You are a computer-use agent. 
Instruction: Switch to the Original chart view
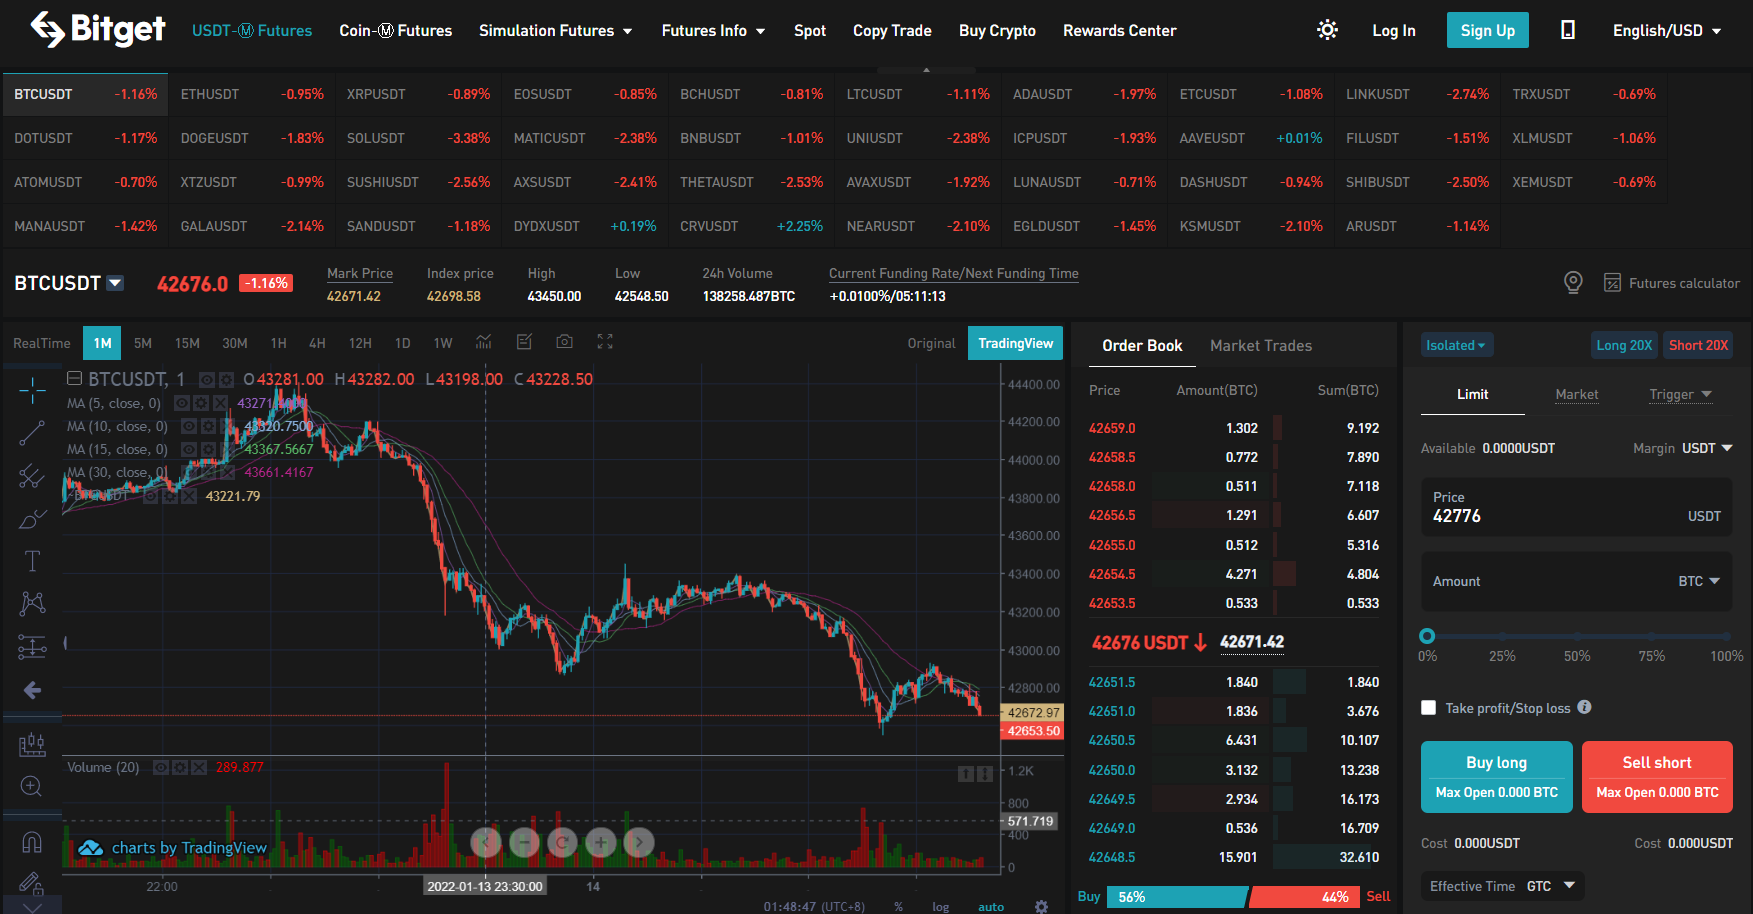931,343
